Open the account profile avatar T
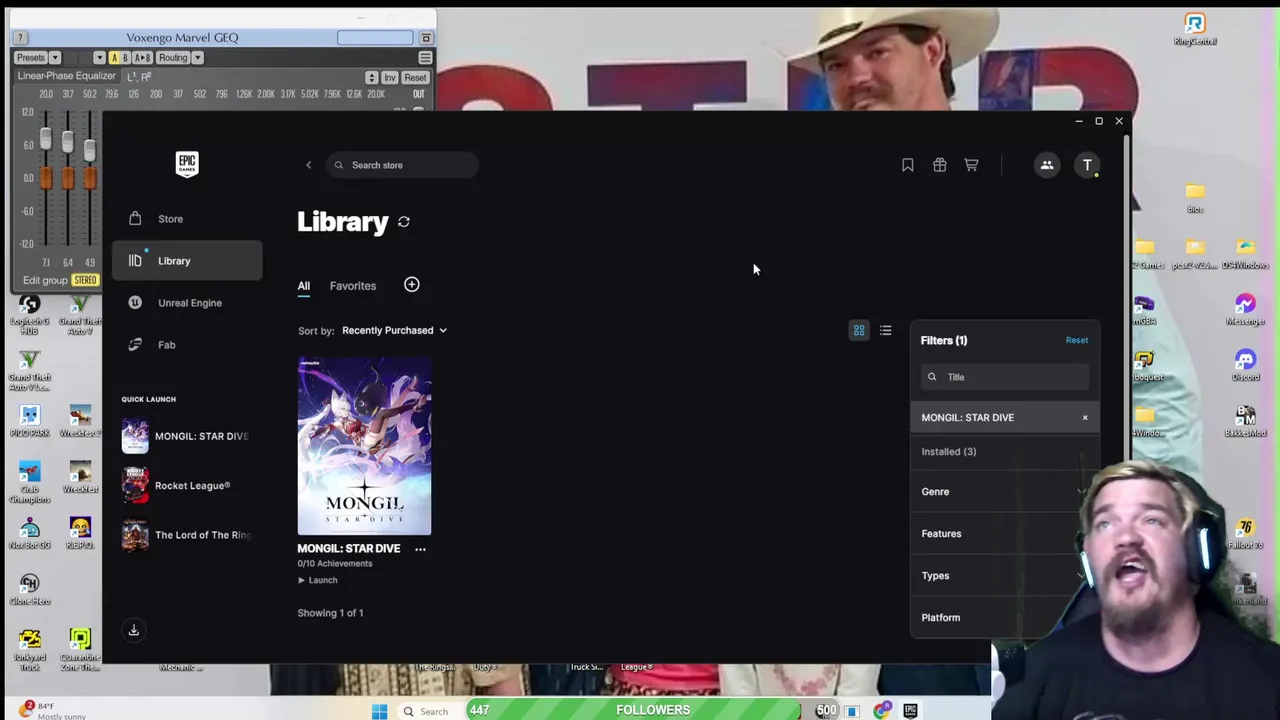This screenshot has height=720, width=1280. pos(1087,165)
